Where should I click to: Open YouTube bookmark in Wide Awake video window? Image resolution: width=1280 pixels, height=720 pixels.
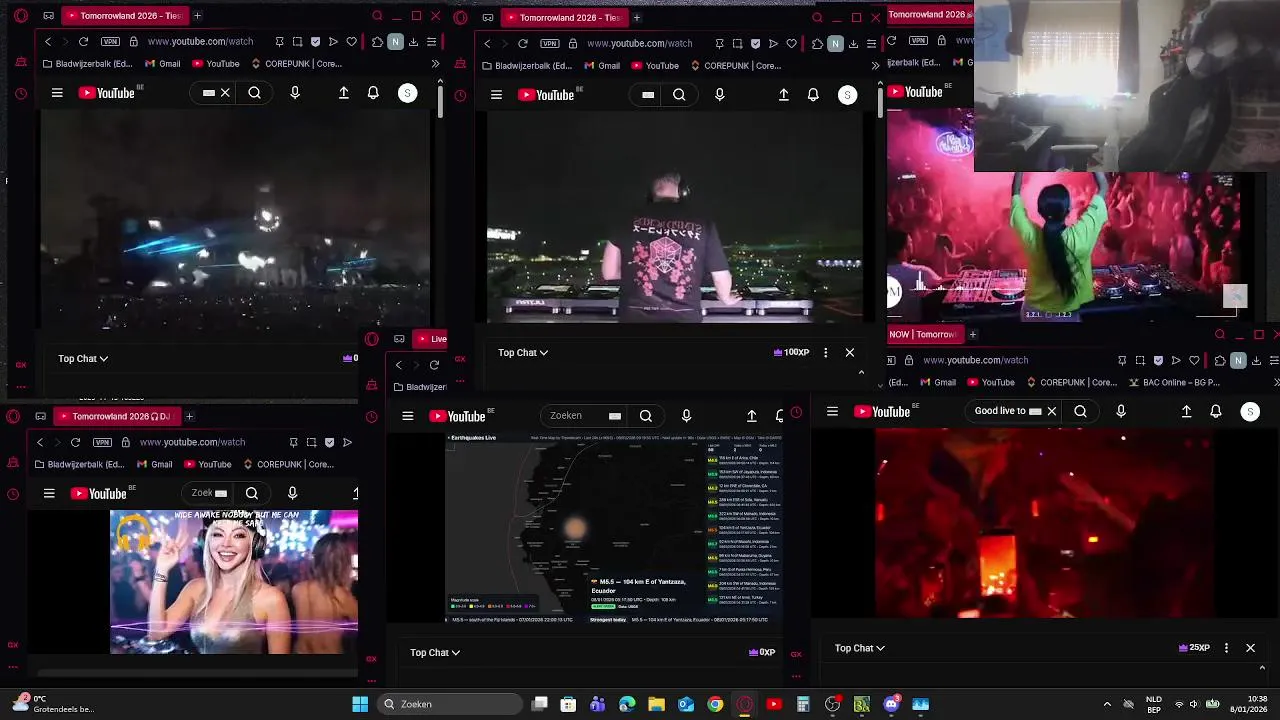(x=207, y=464)
